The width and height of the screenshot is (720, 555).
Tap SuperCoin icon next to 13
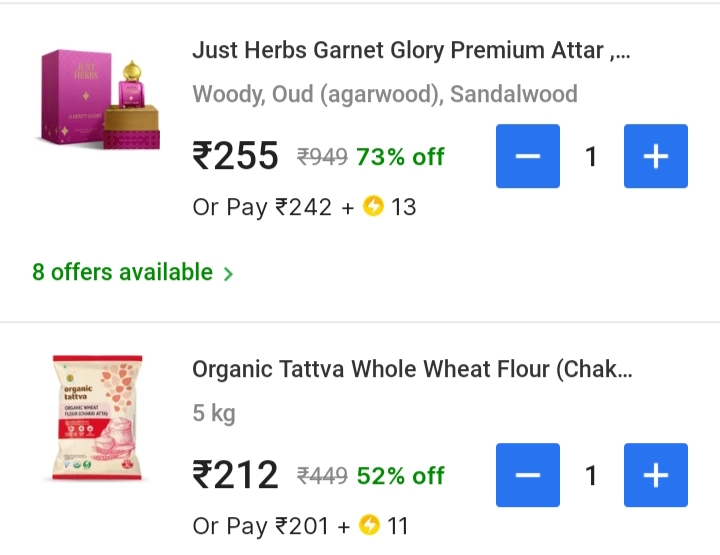[373, 207]
